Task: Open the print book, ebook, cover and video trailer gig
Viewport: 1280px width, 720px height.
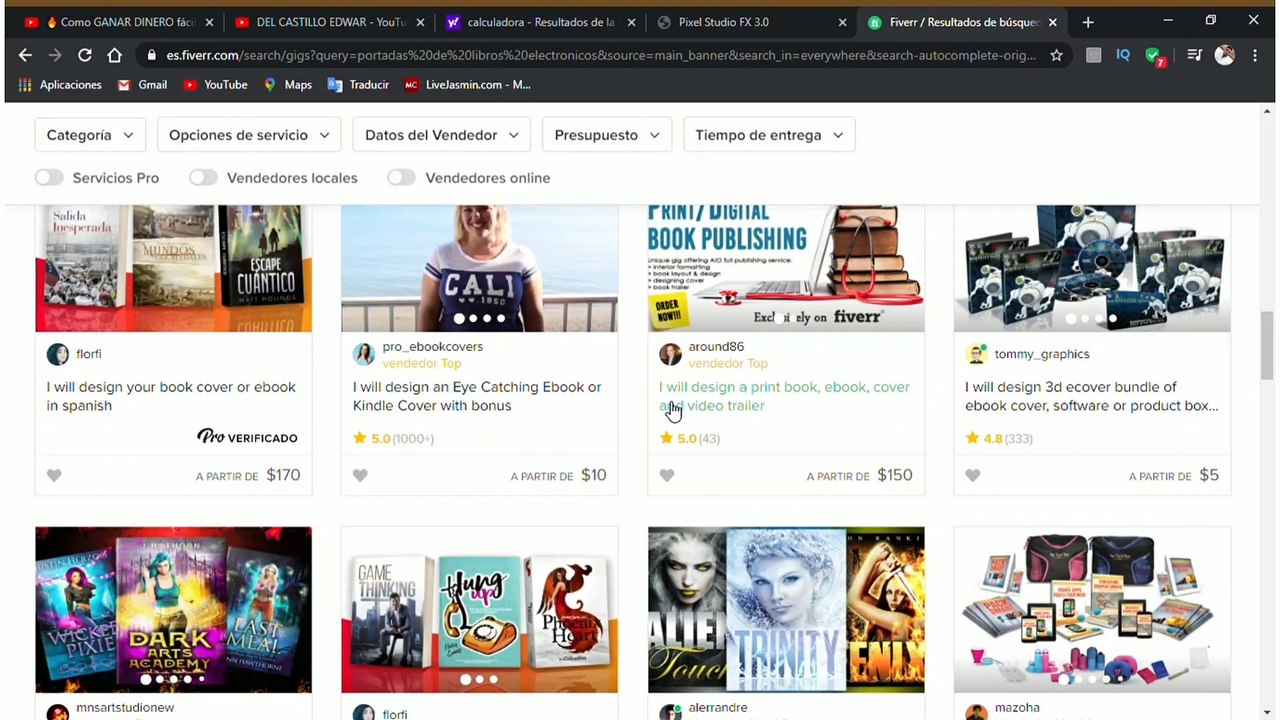Action: (x=784, y=396)
